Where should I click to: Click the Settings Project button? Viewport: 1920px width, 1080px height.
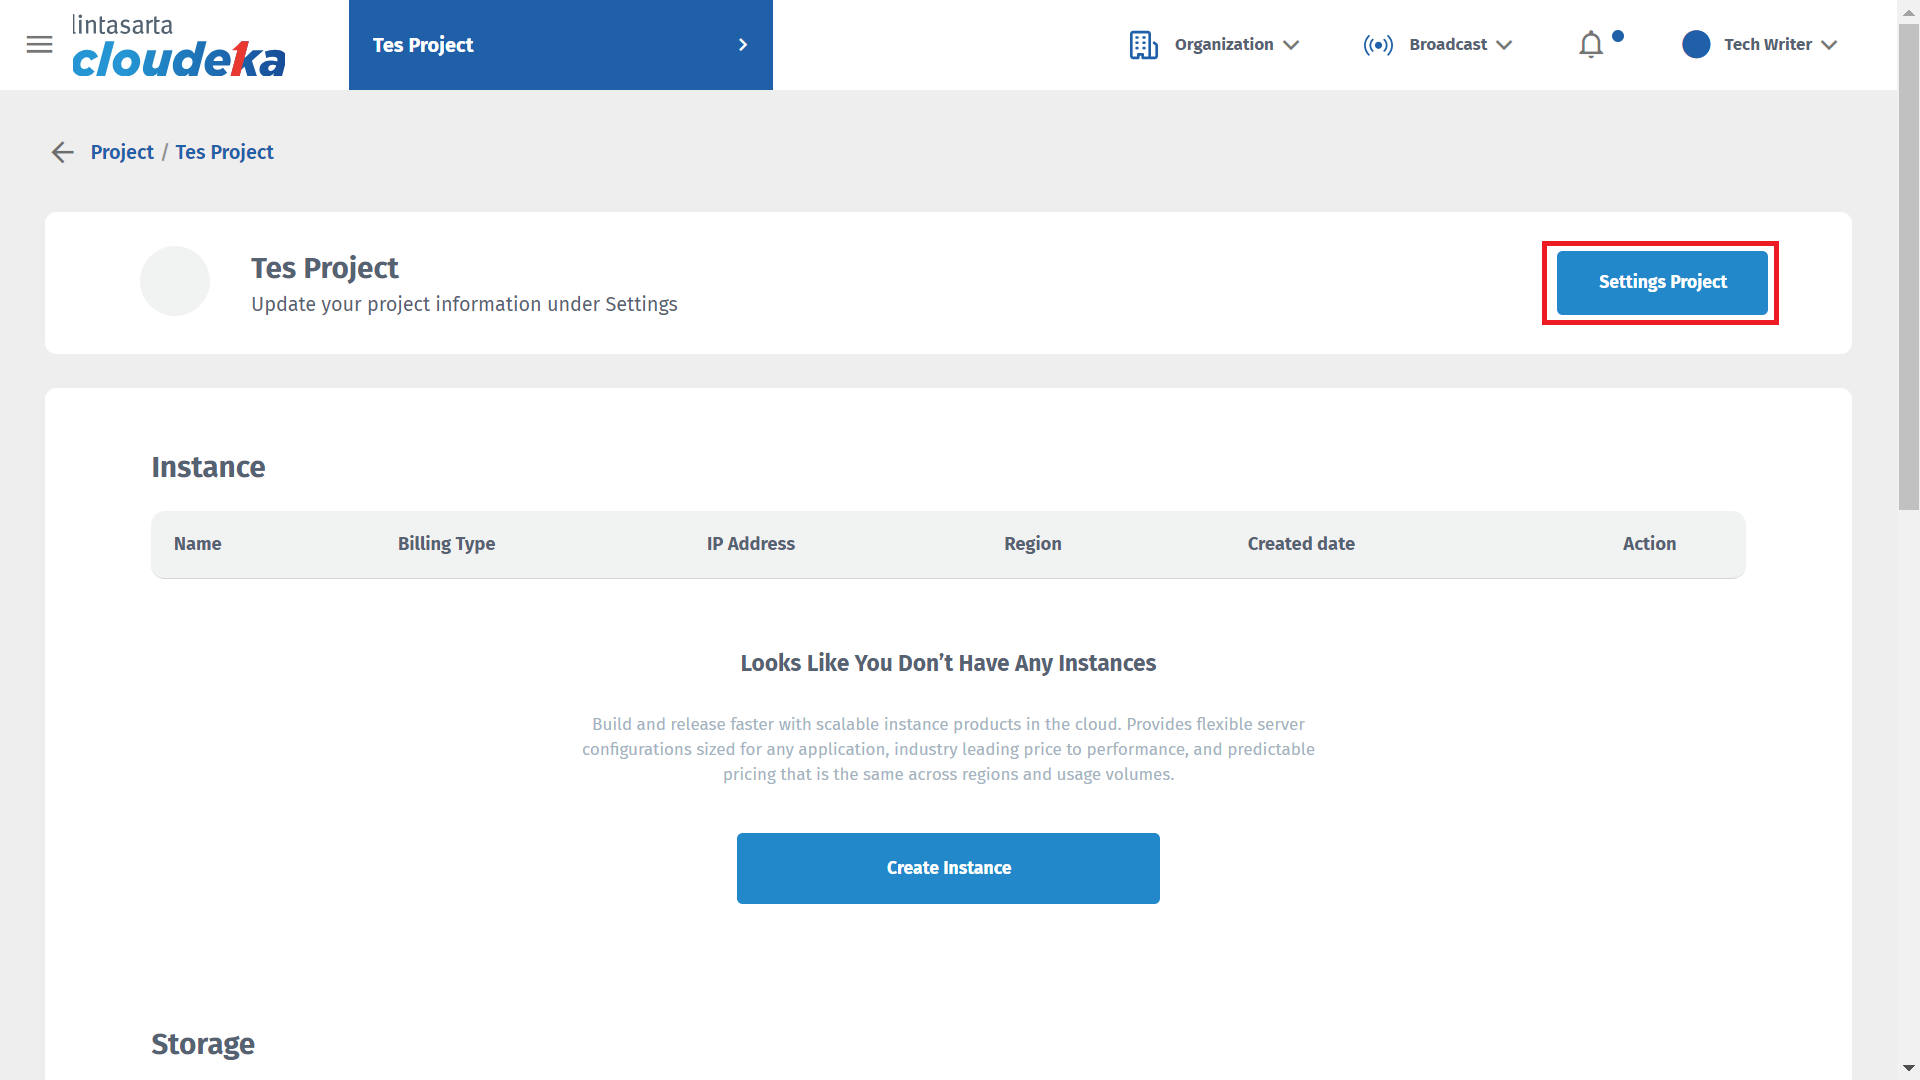pyautogui.click(x=1662, y=282)
